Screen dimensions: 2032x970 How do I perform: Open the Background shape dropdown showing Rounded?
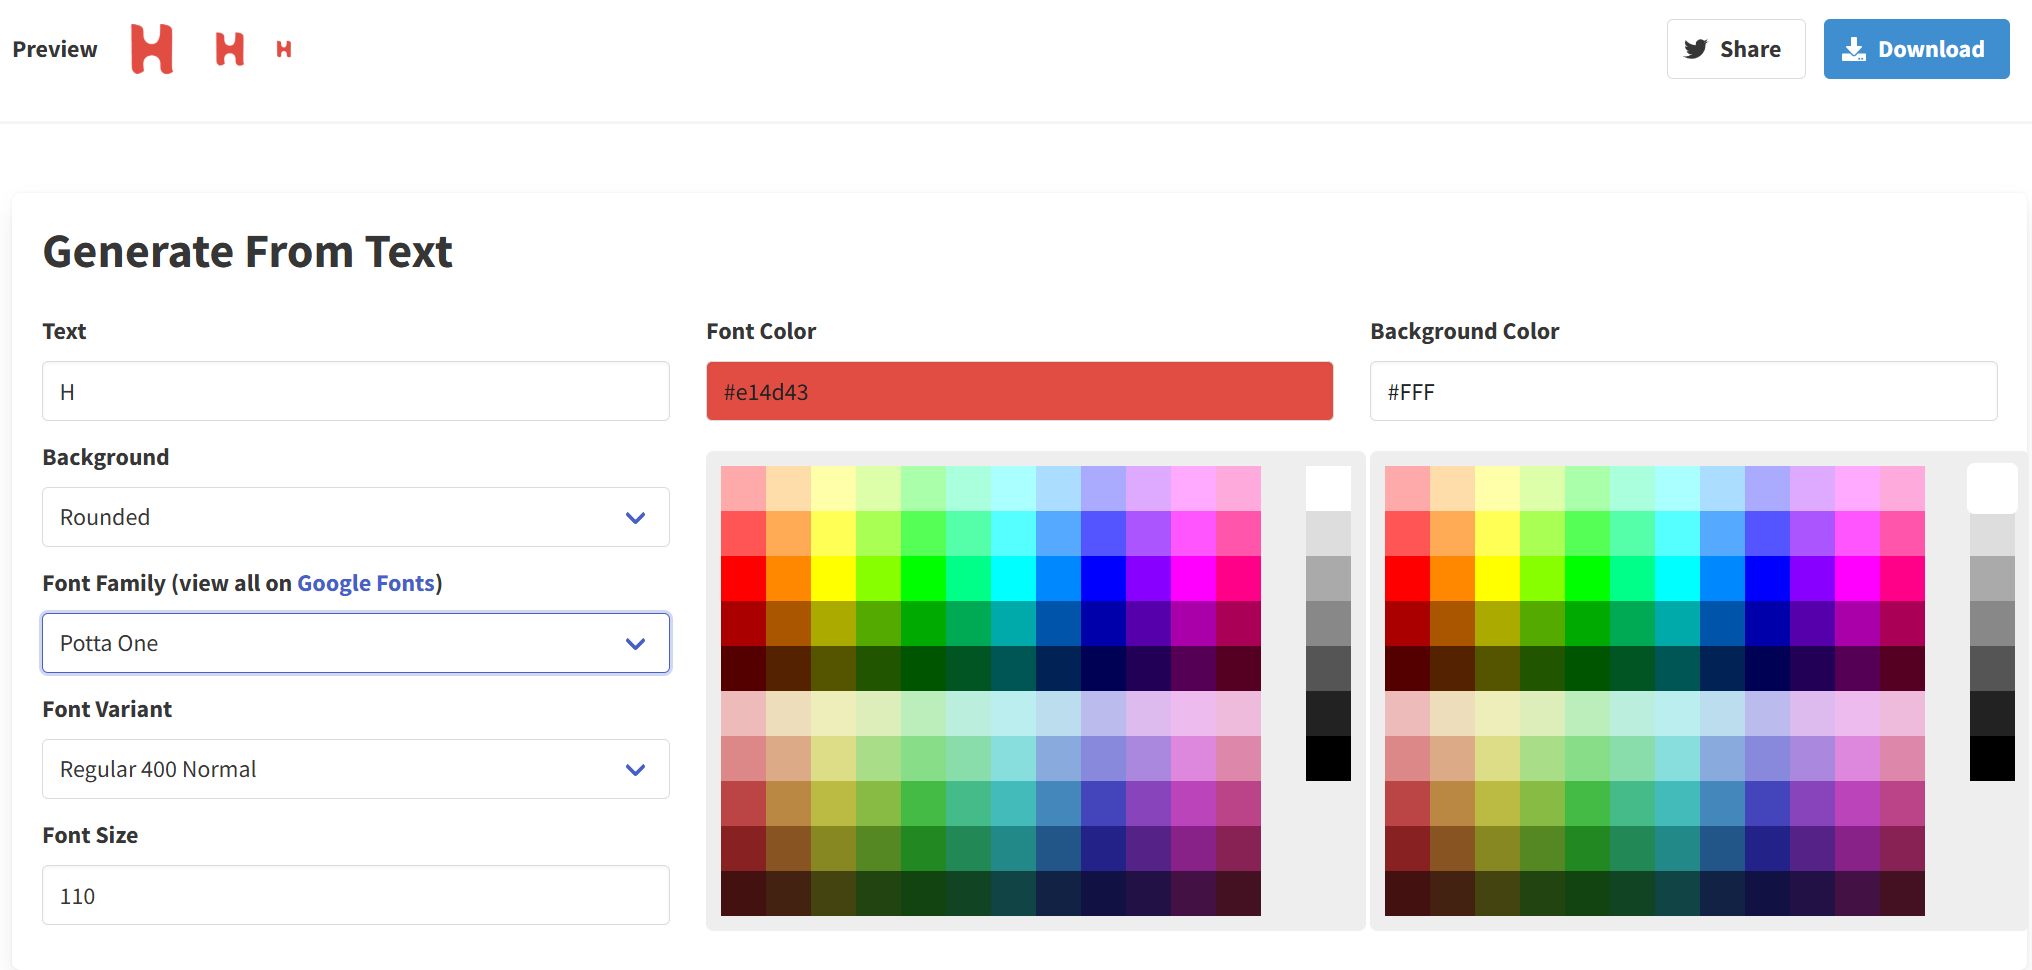(355, 517)
